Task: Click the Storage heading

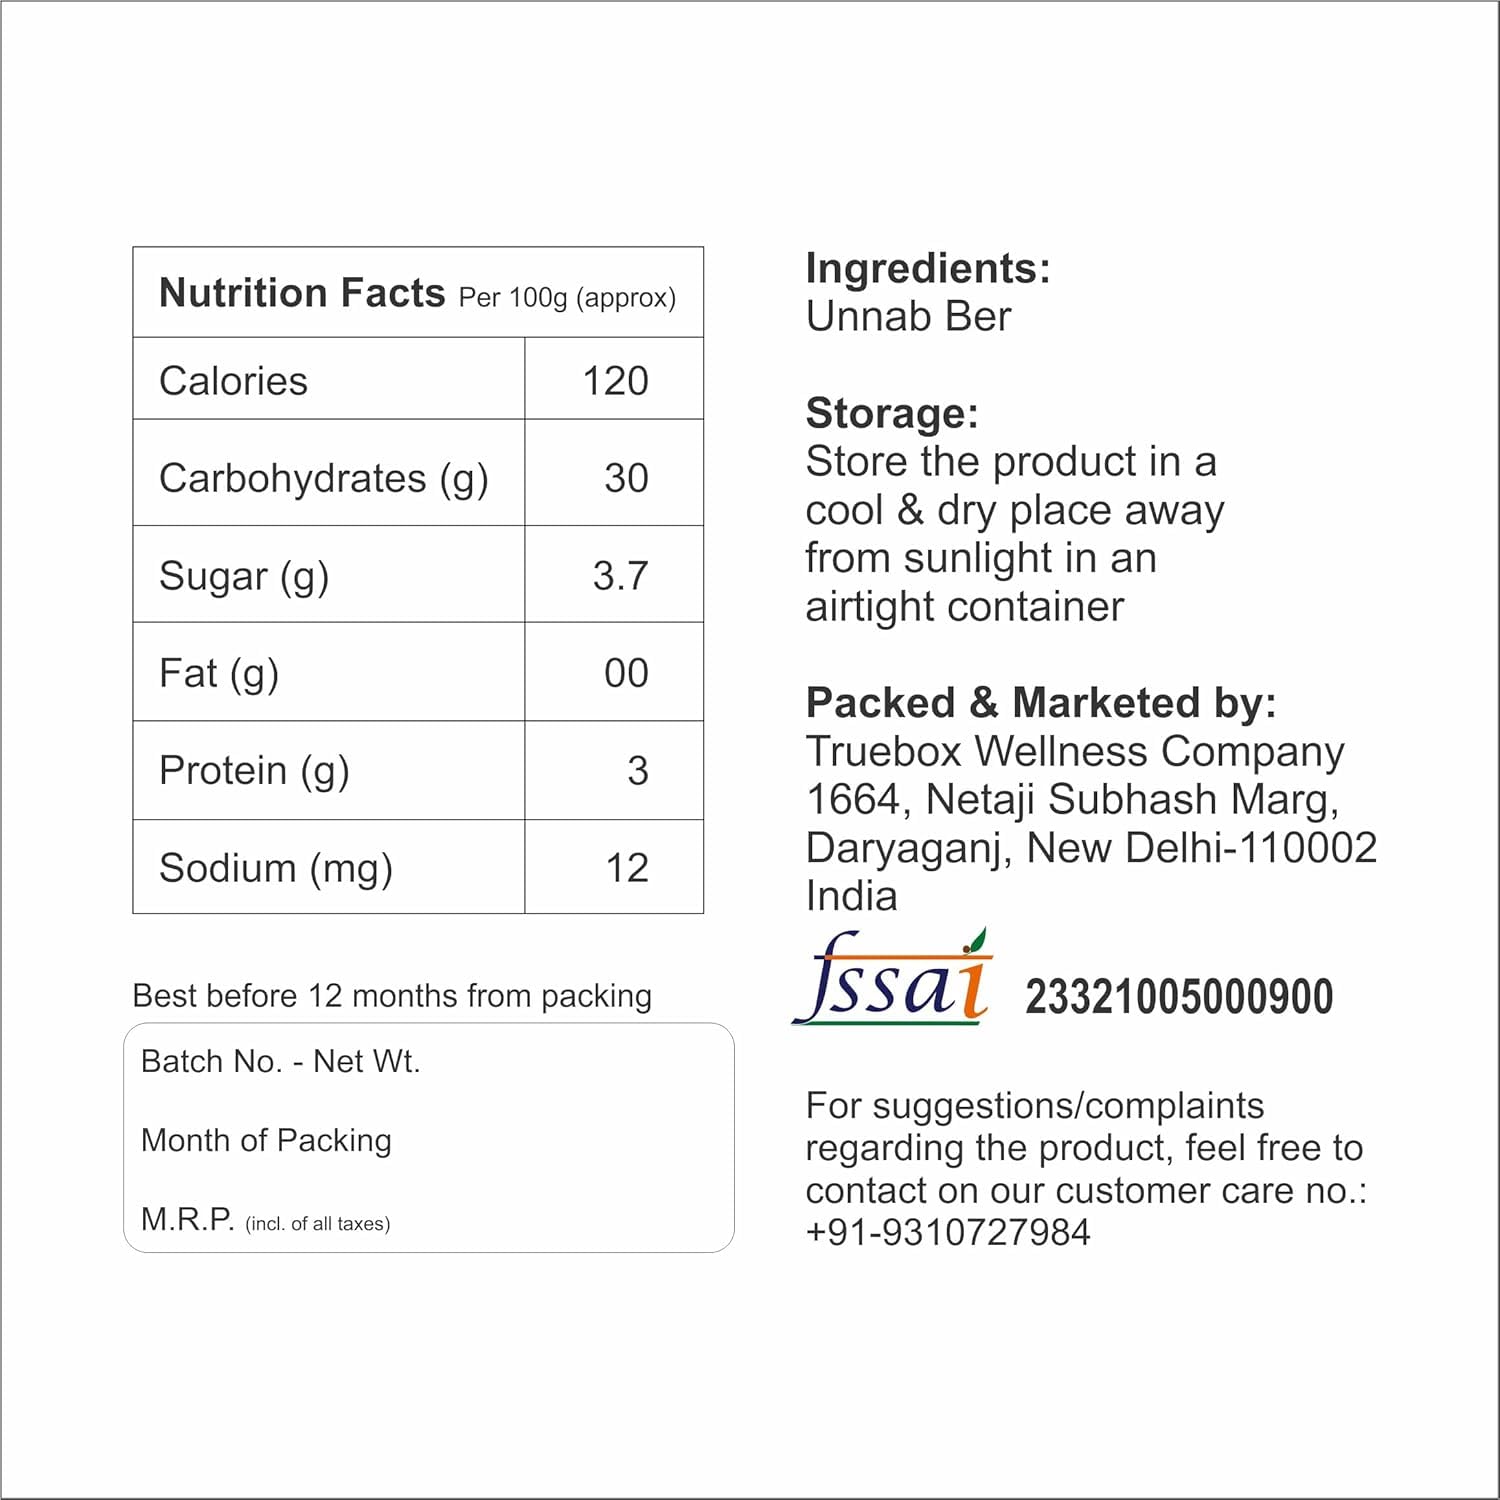Action: [x=892, y=412]
